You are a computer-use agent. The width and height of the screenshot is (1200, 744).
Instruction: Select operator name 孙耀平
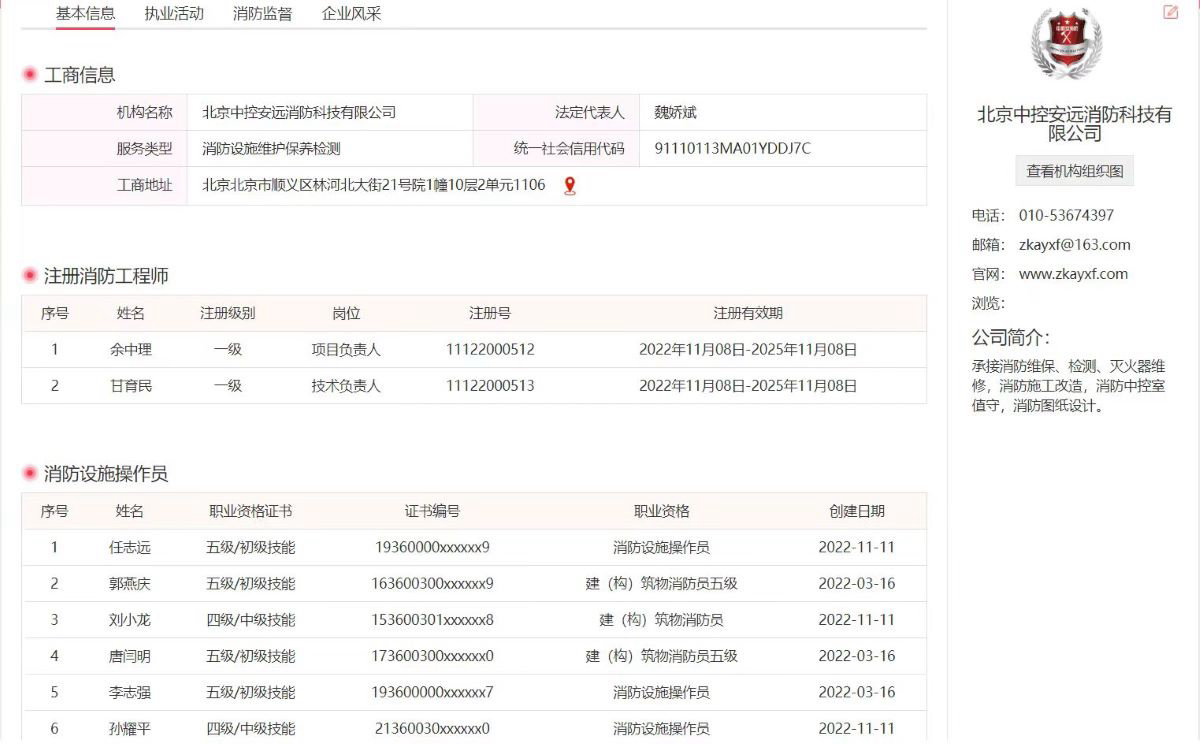[130, 728]
